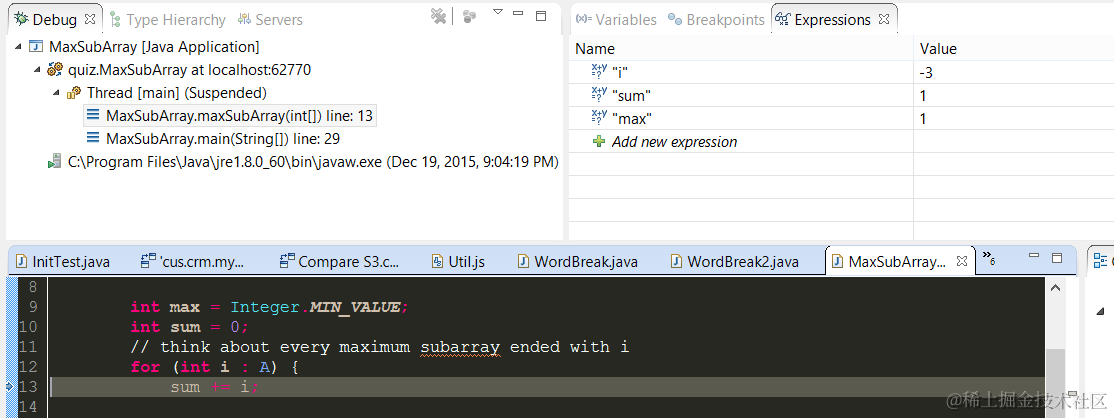This screenshot has height=418, width=1114.
Task: Select Thread [main] (Suspended) row
Action: pyautogui.click(x=177, y=92)
